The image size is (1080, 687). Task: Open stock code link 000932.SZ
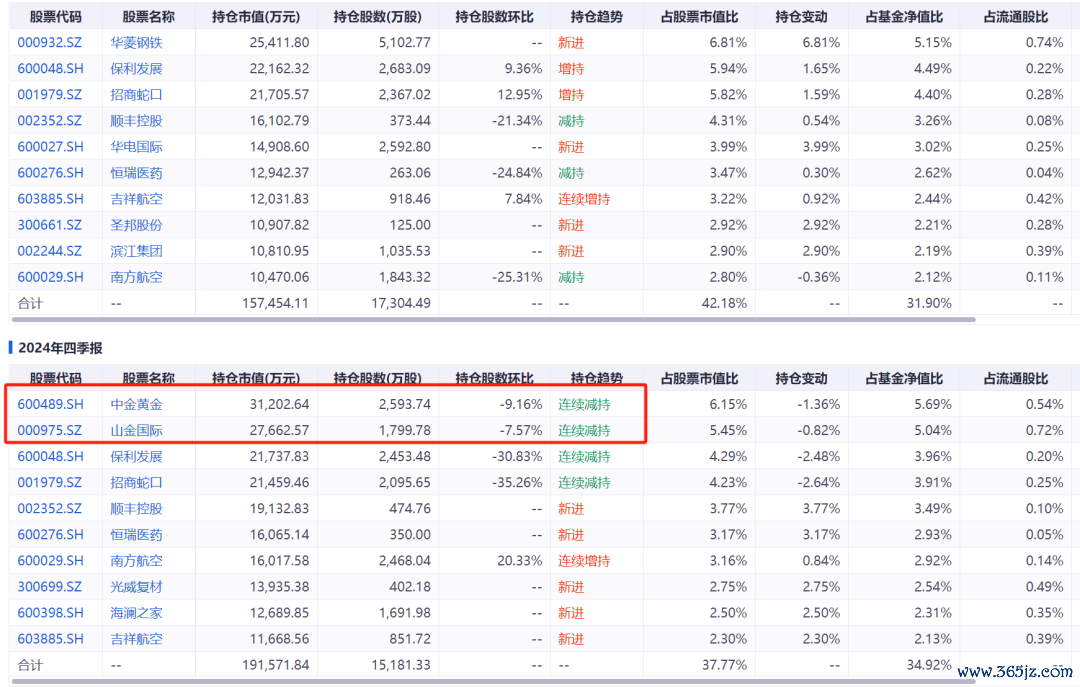click(50, 43)
